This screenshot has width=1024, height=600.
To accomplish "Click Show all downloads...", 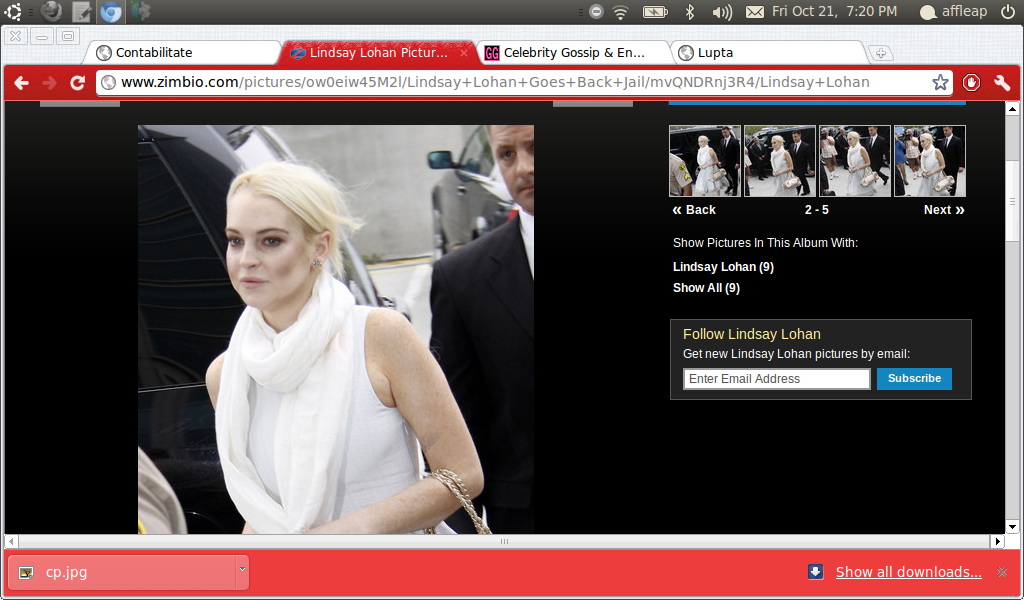I will 908,572.
